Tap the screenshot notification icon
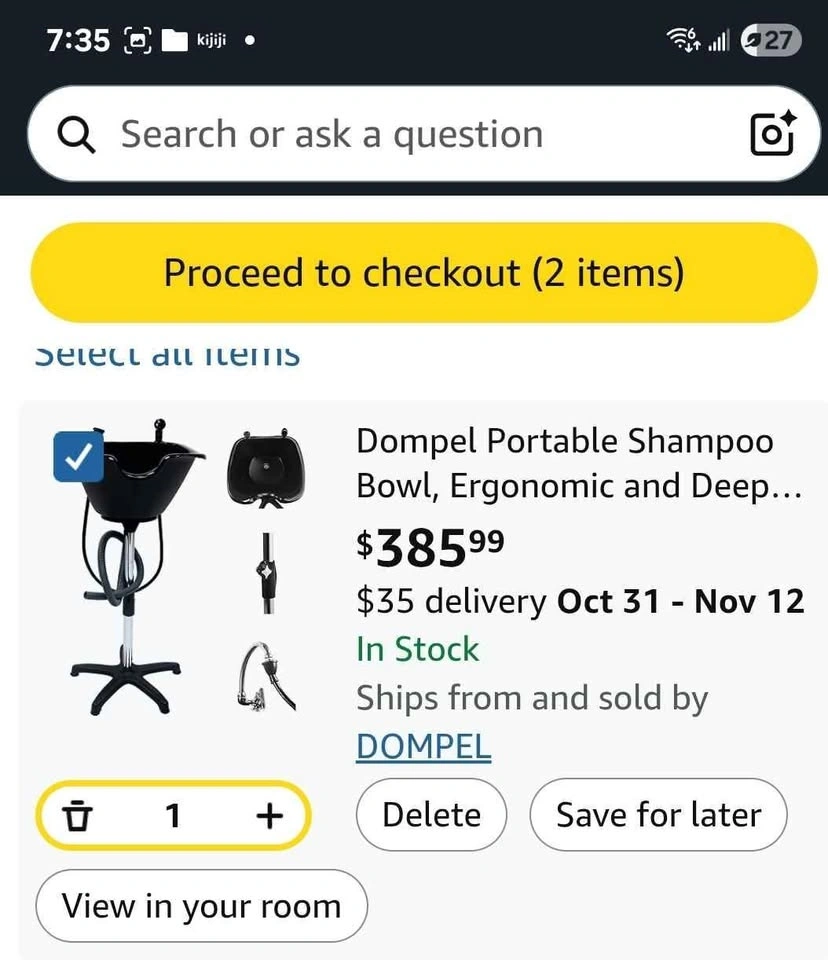Viewport: 828px width, 960px height. pyautogui.click(x=138, y=41)
